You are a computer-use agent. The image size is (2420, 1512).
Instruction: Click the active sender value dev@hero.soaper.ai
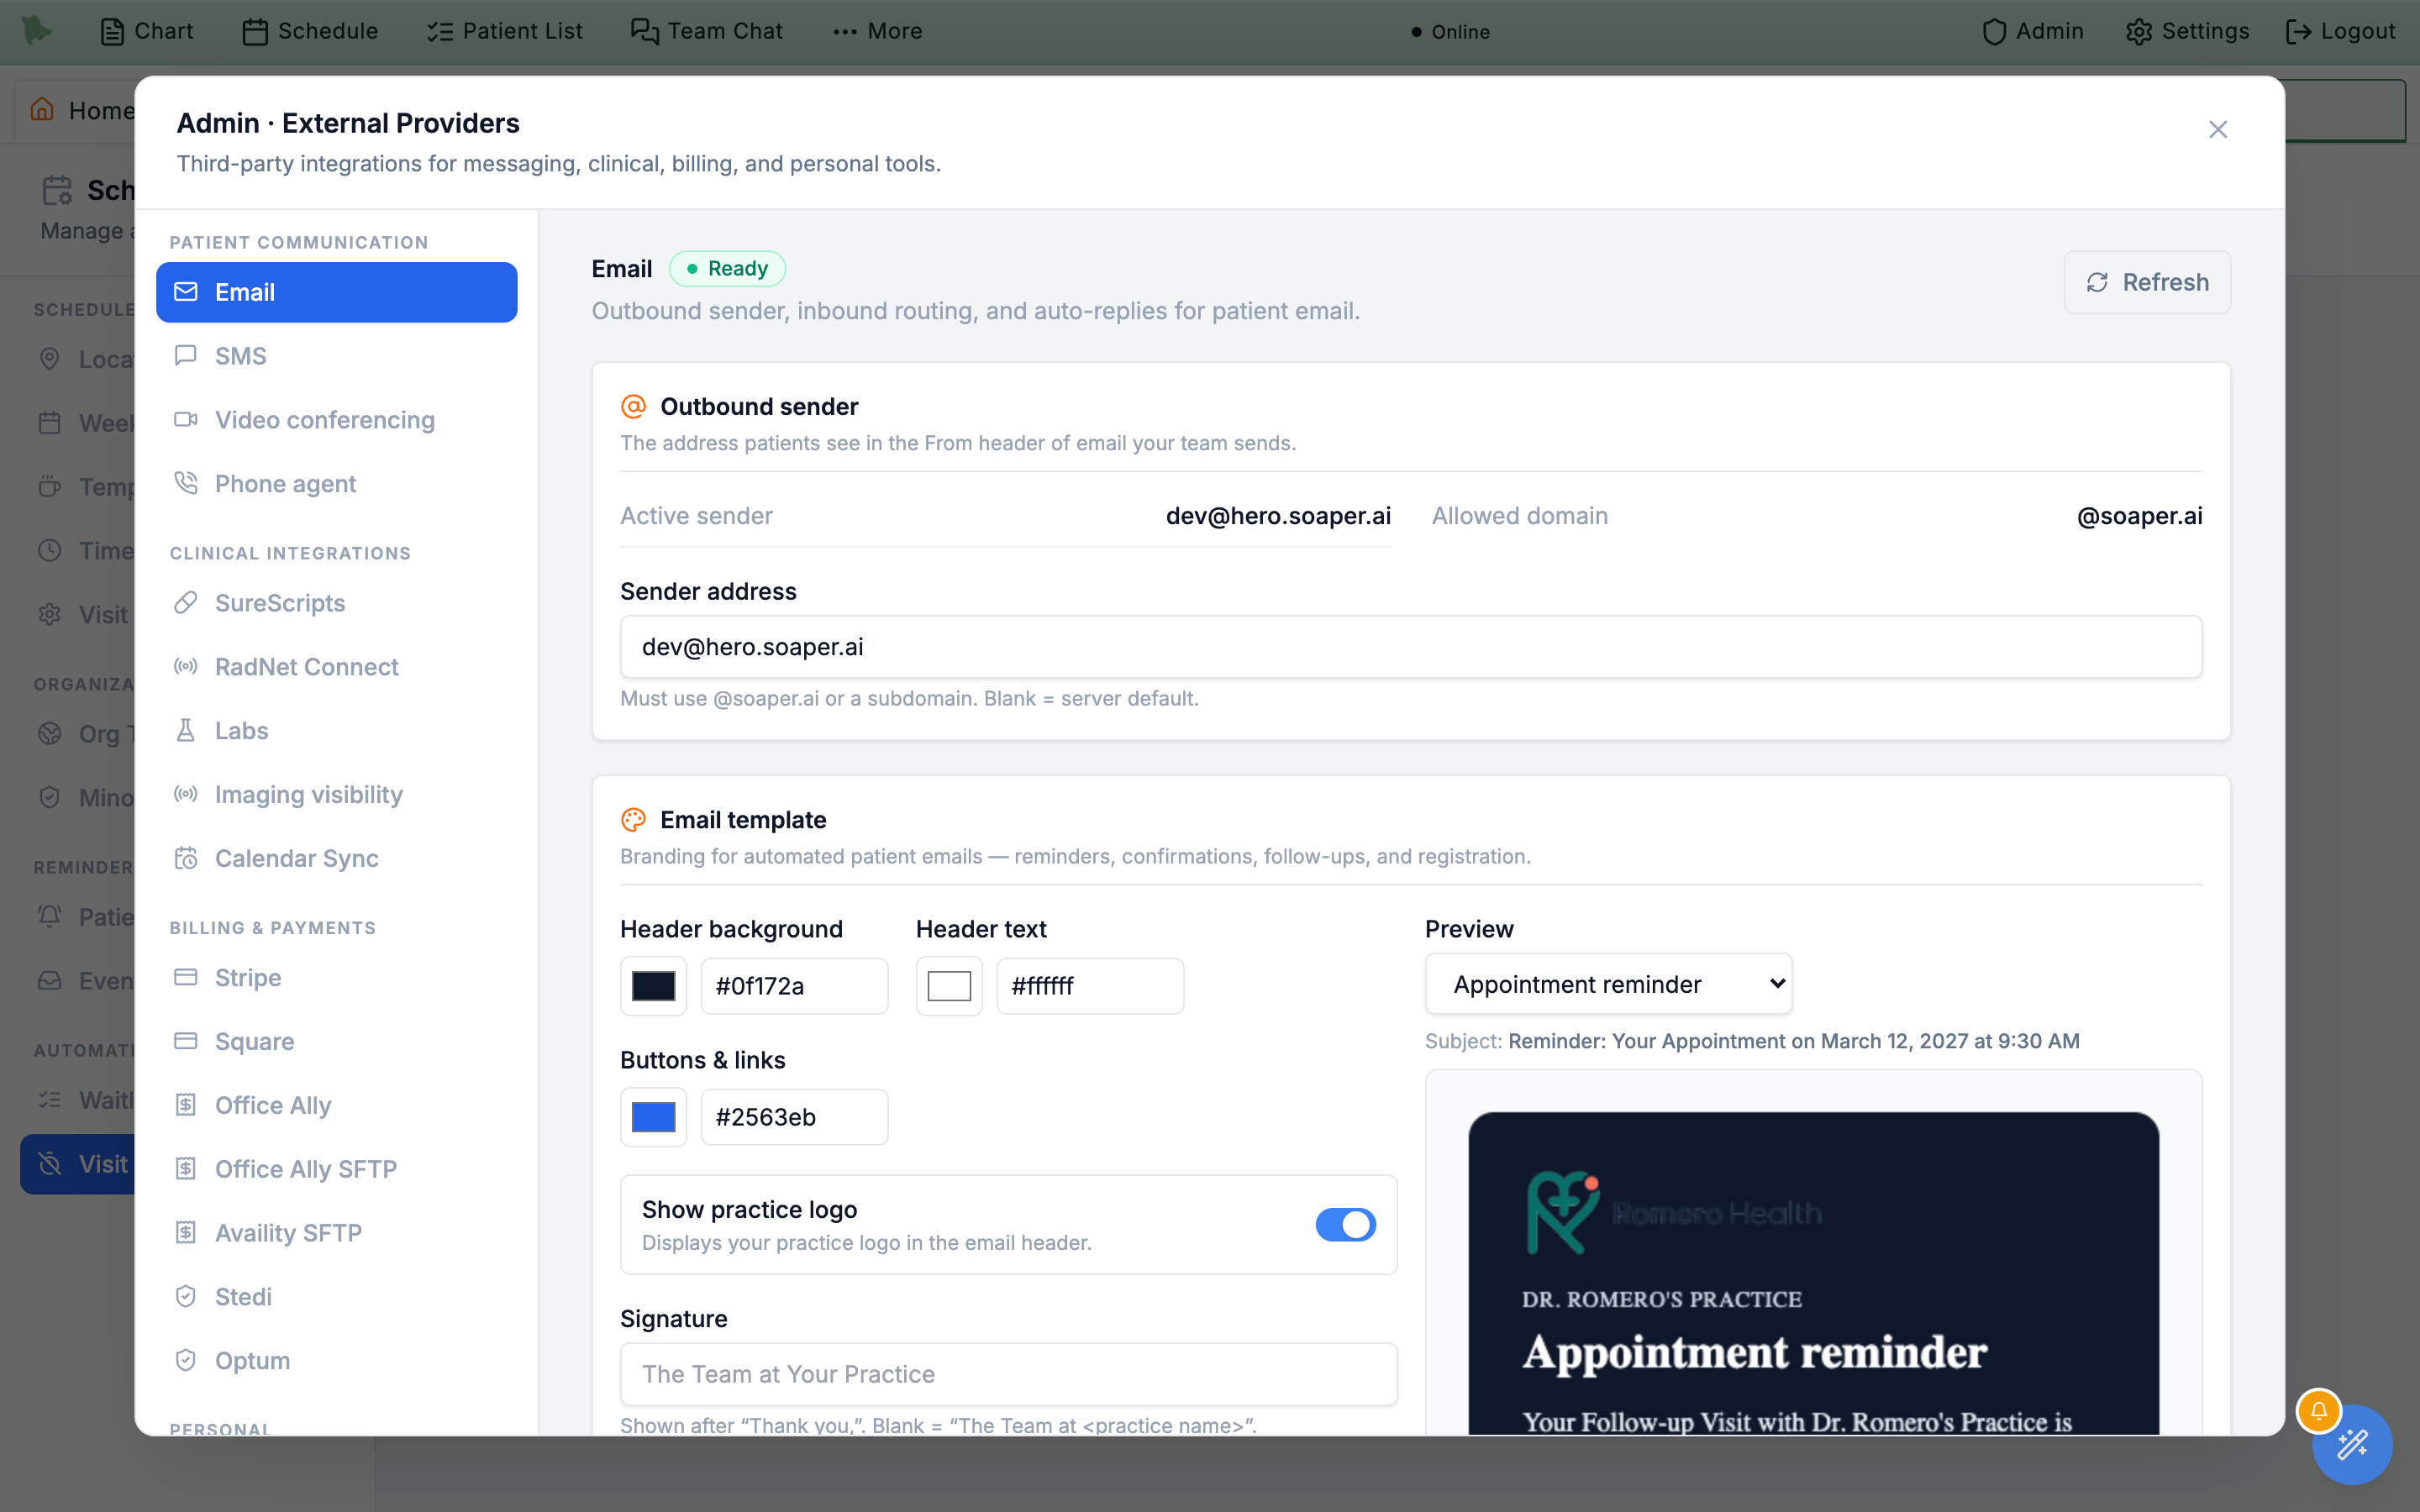[x=1278, y=516]
